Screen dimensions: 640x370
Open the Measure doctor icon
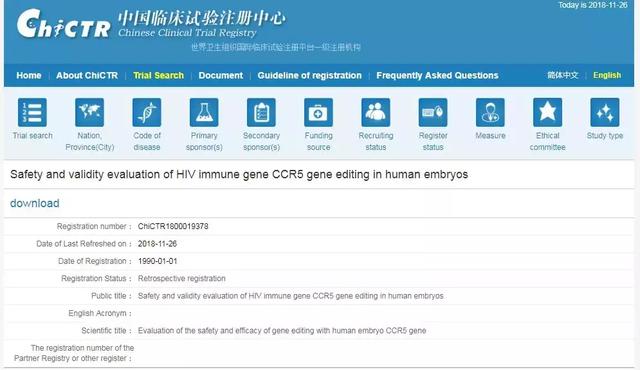(490, 112)
